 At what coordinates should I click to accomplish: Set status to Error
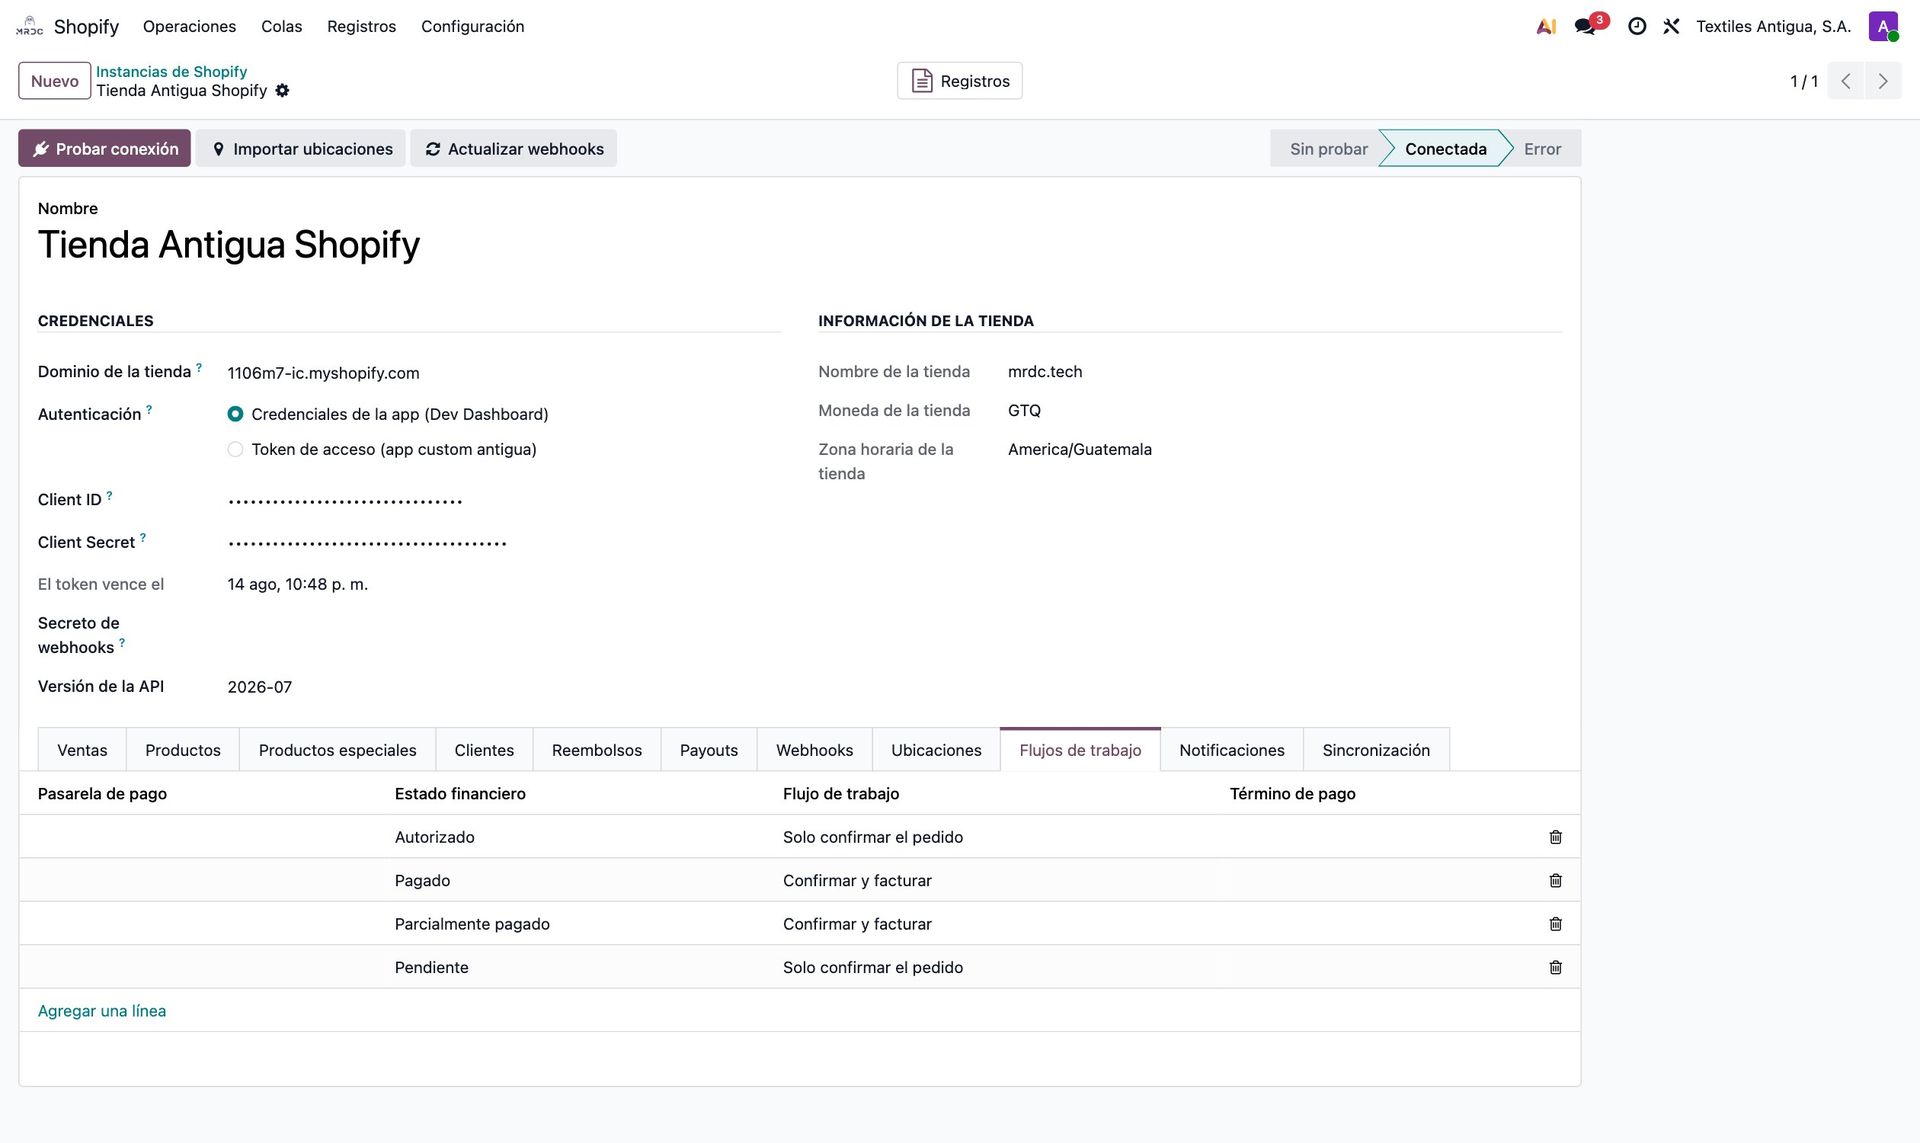1542,148
